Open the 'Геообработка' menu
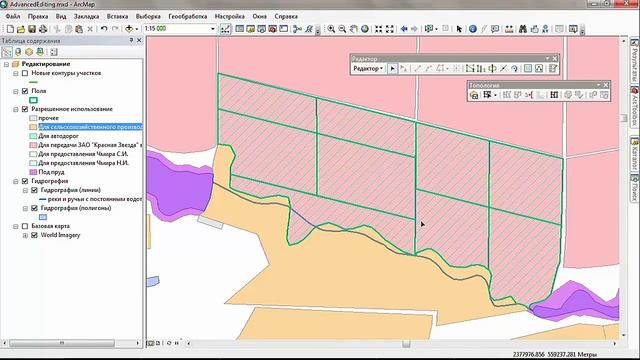 tap(187, 16)
